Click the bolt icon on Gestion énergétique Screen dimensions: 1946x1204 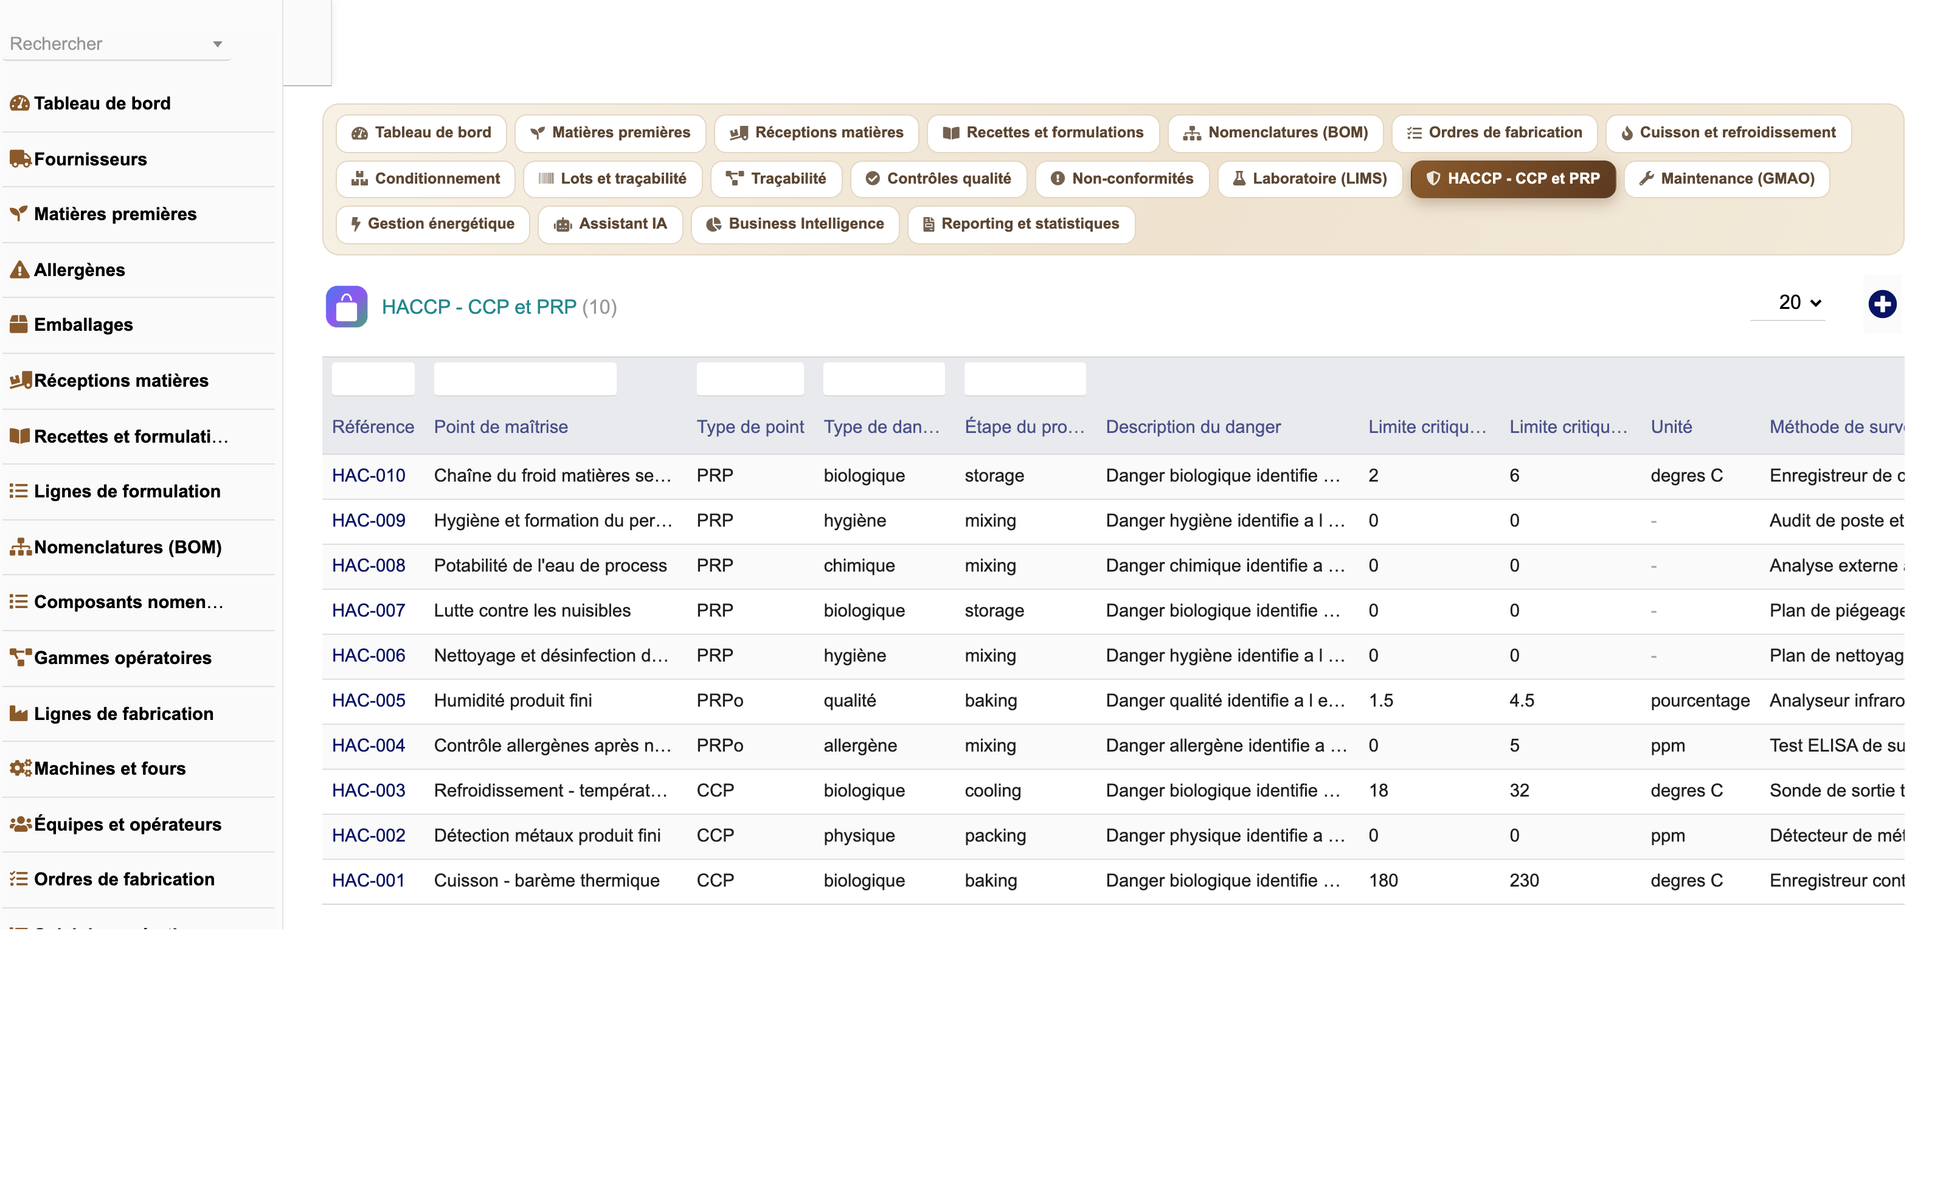pos(356,224)
